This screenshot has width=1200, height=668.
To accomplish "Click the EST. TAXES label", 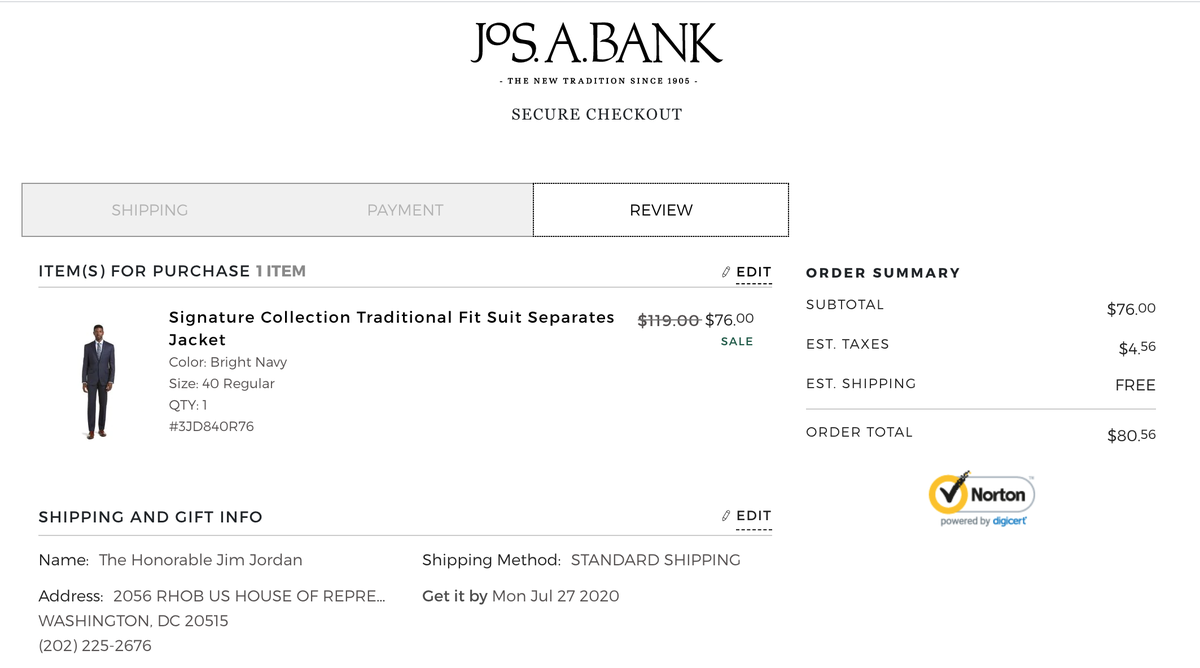I will click(848, 344).
